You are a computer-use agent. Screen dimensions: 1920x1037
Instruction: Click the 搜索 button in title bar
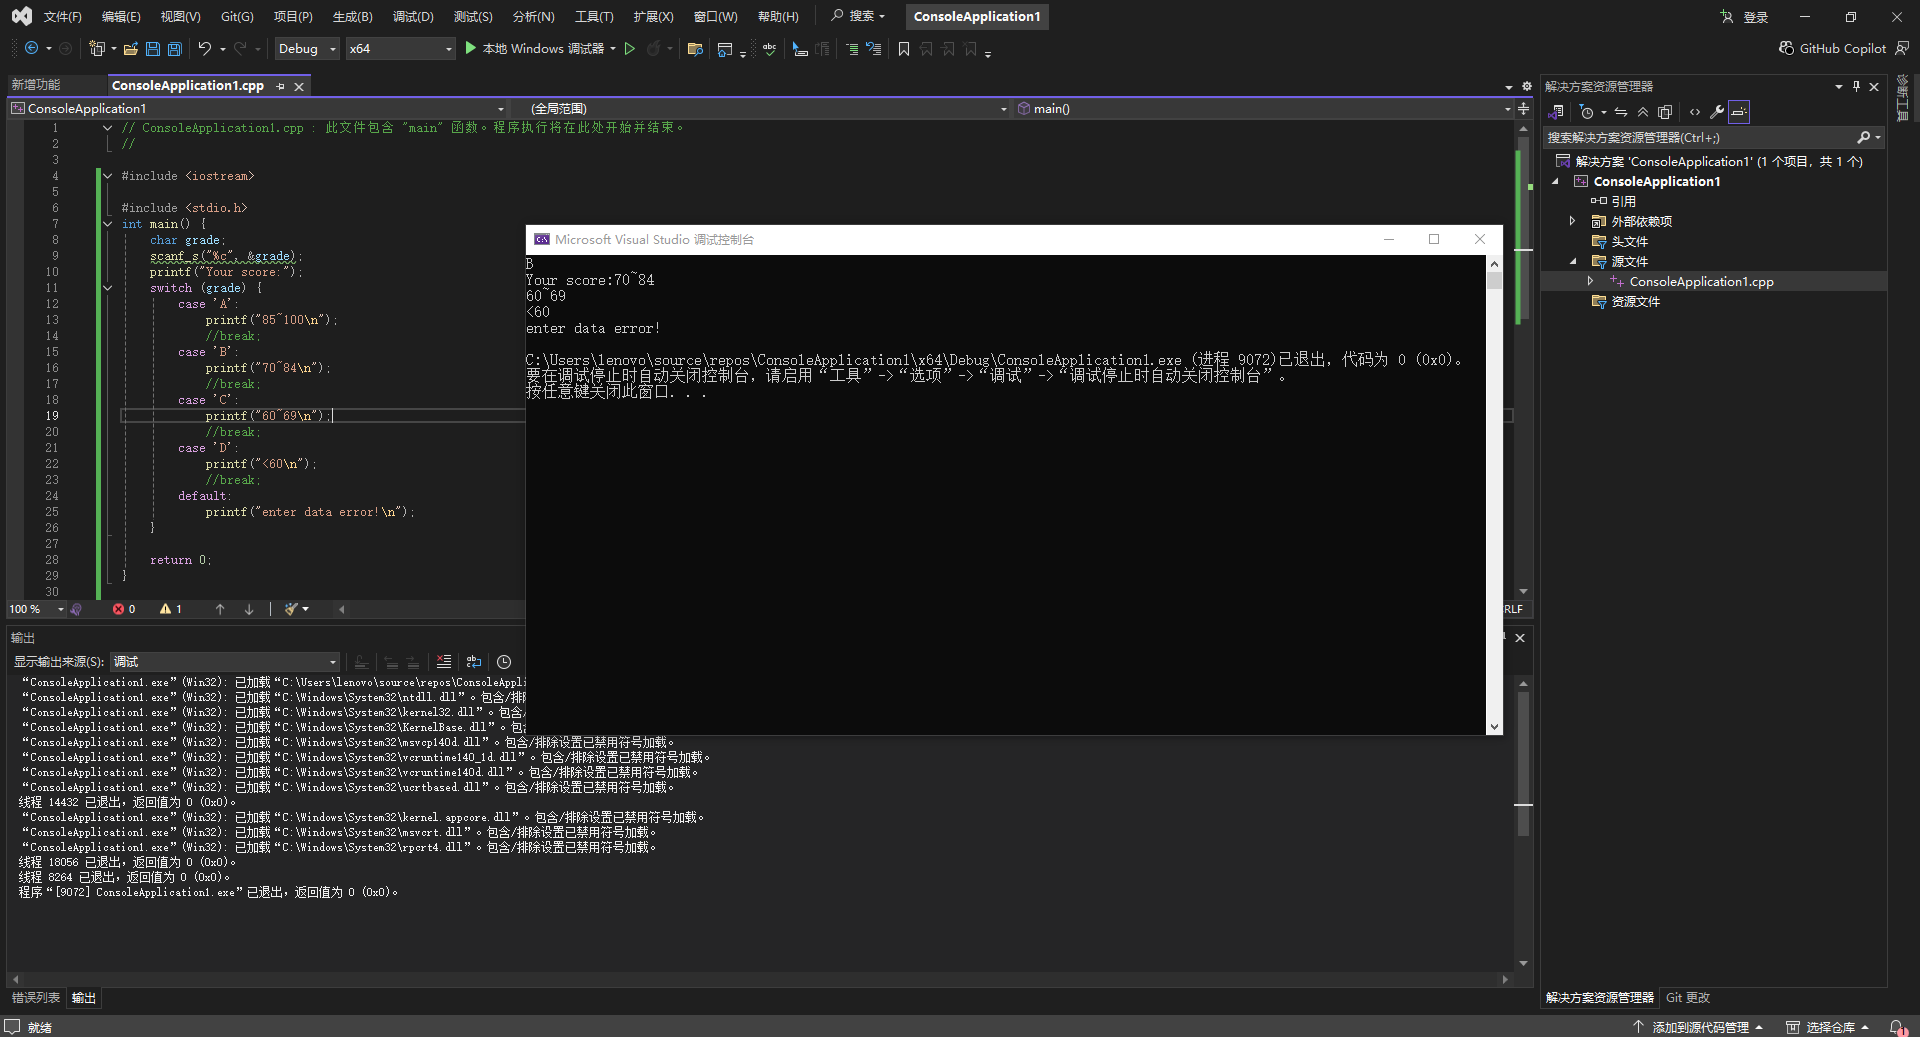(x=858, y=16)
